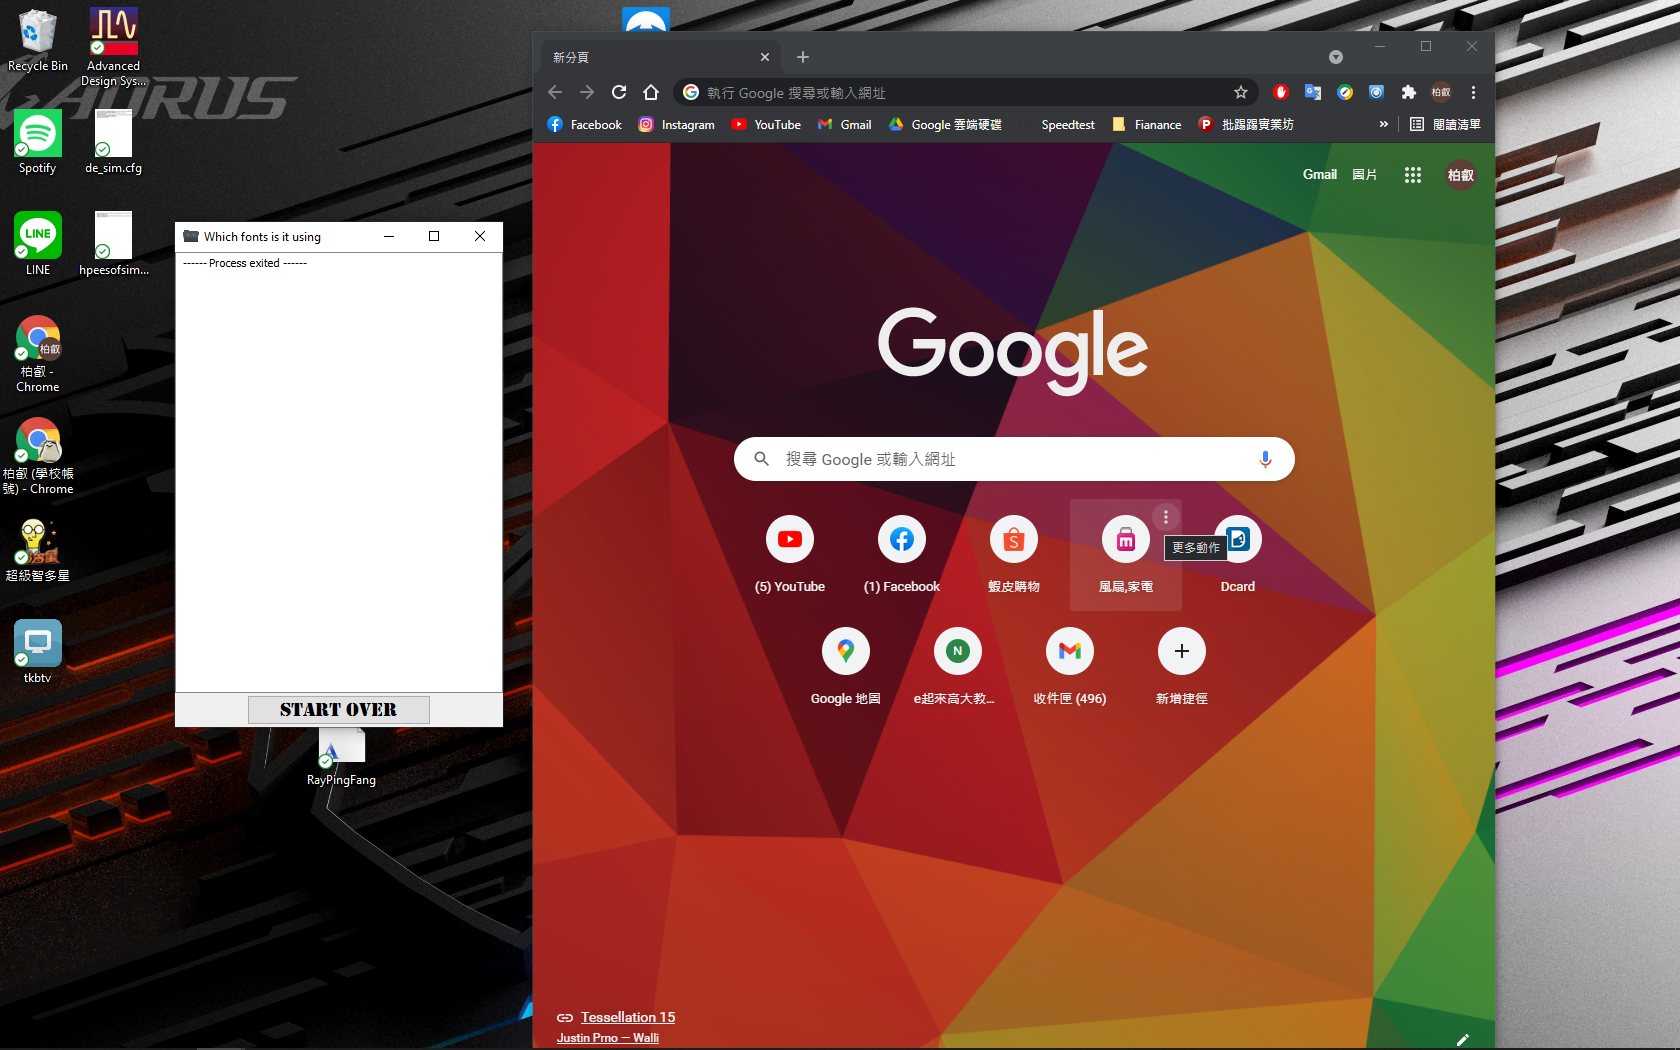Open the Tessellation 15 wallpaper link
1680x1050 pixels.
(x=628, y=1017)
